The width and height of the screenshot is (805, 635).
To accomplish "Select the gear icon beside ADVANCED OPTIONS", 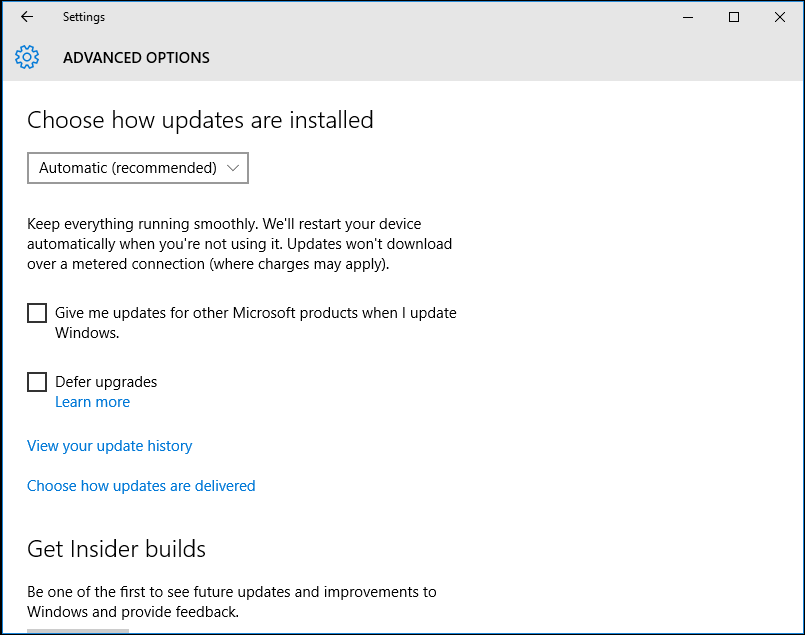I will tap(26, 57).
